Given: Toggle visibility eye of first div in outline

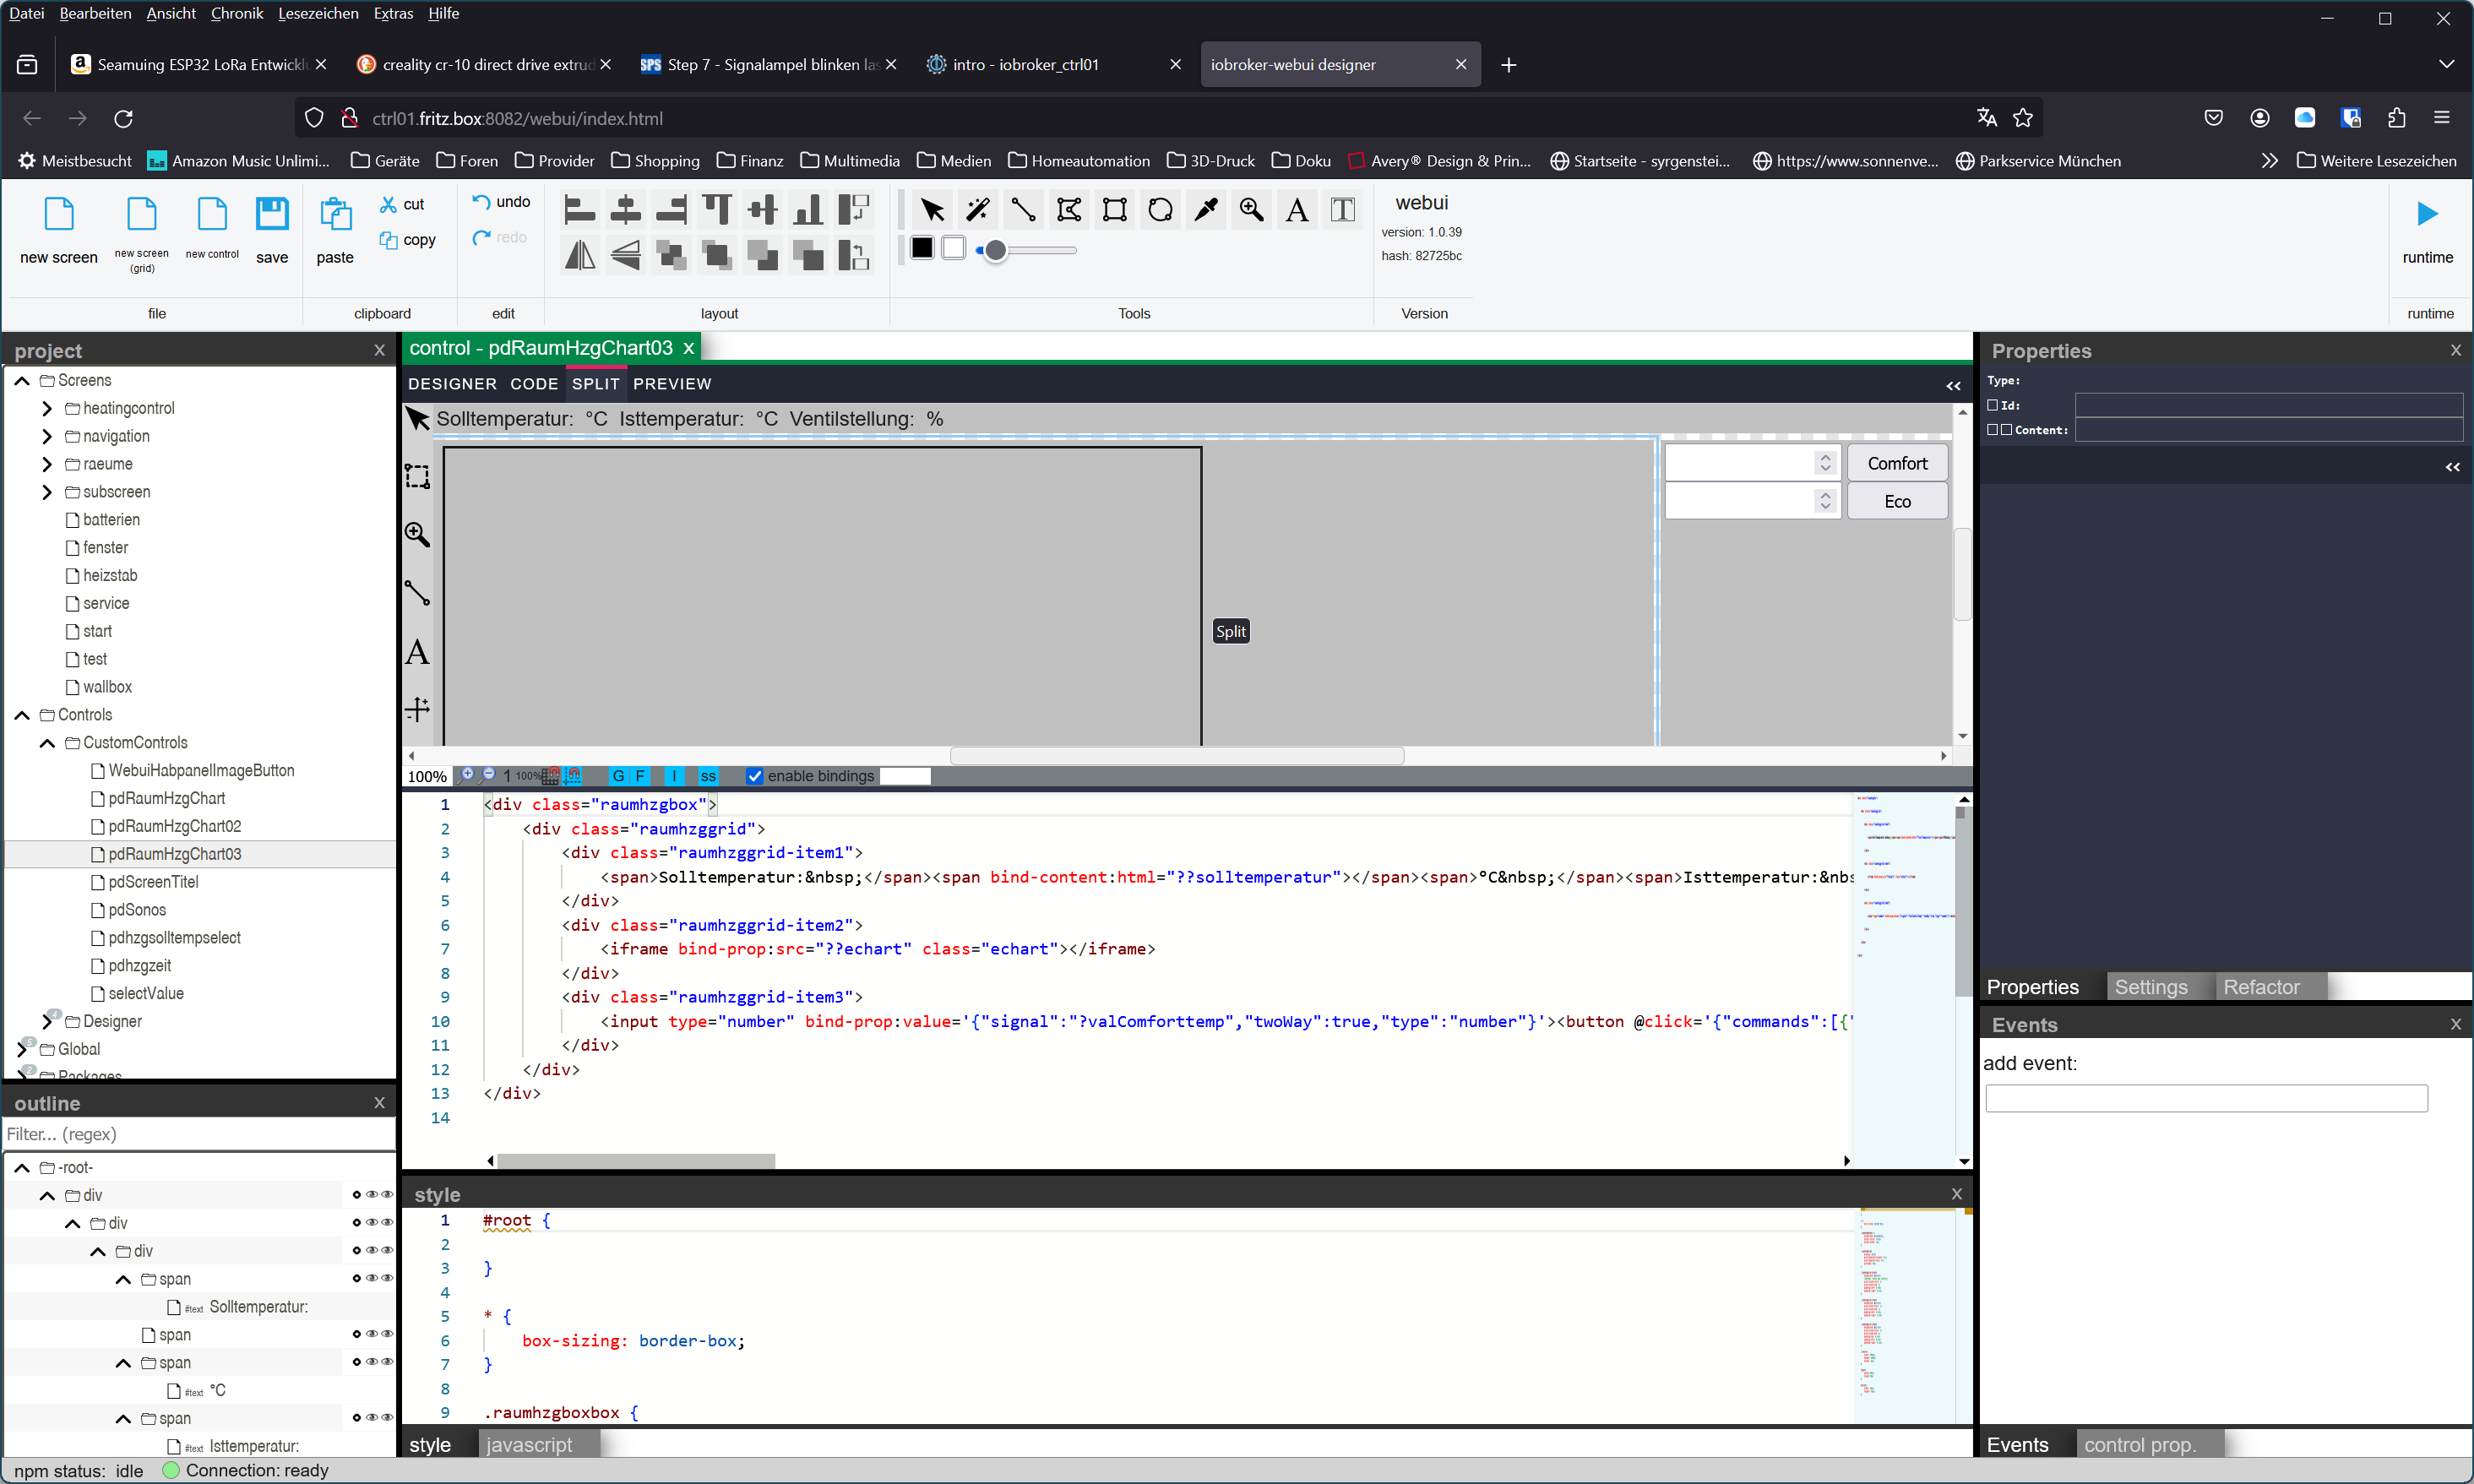Looking at the screenshot, I should [372, 1195].
